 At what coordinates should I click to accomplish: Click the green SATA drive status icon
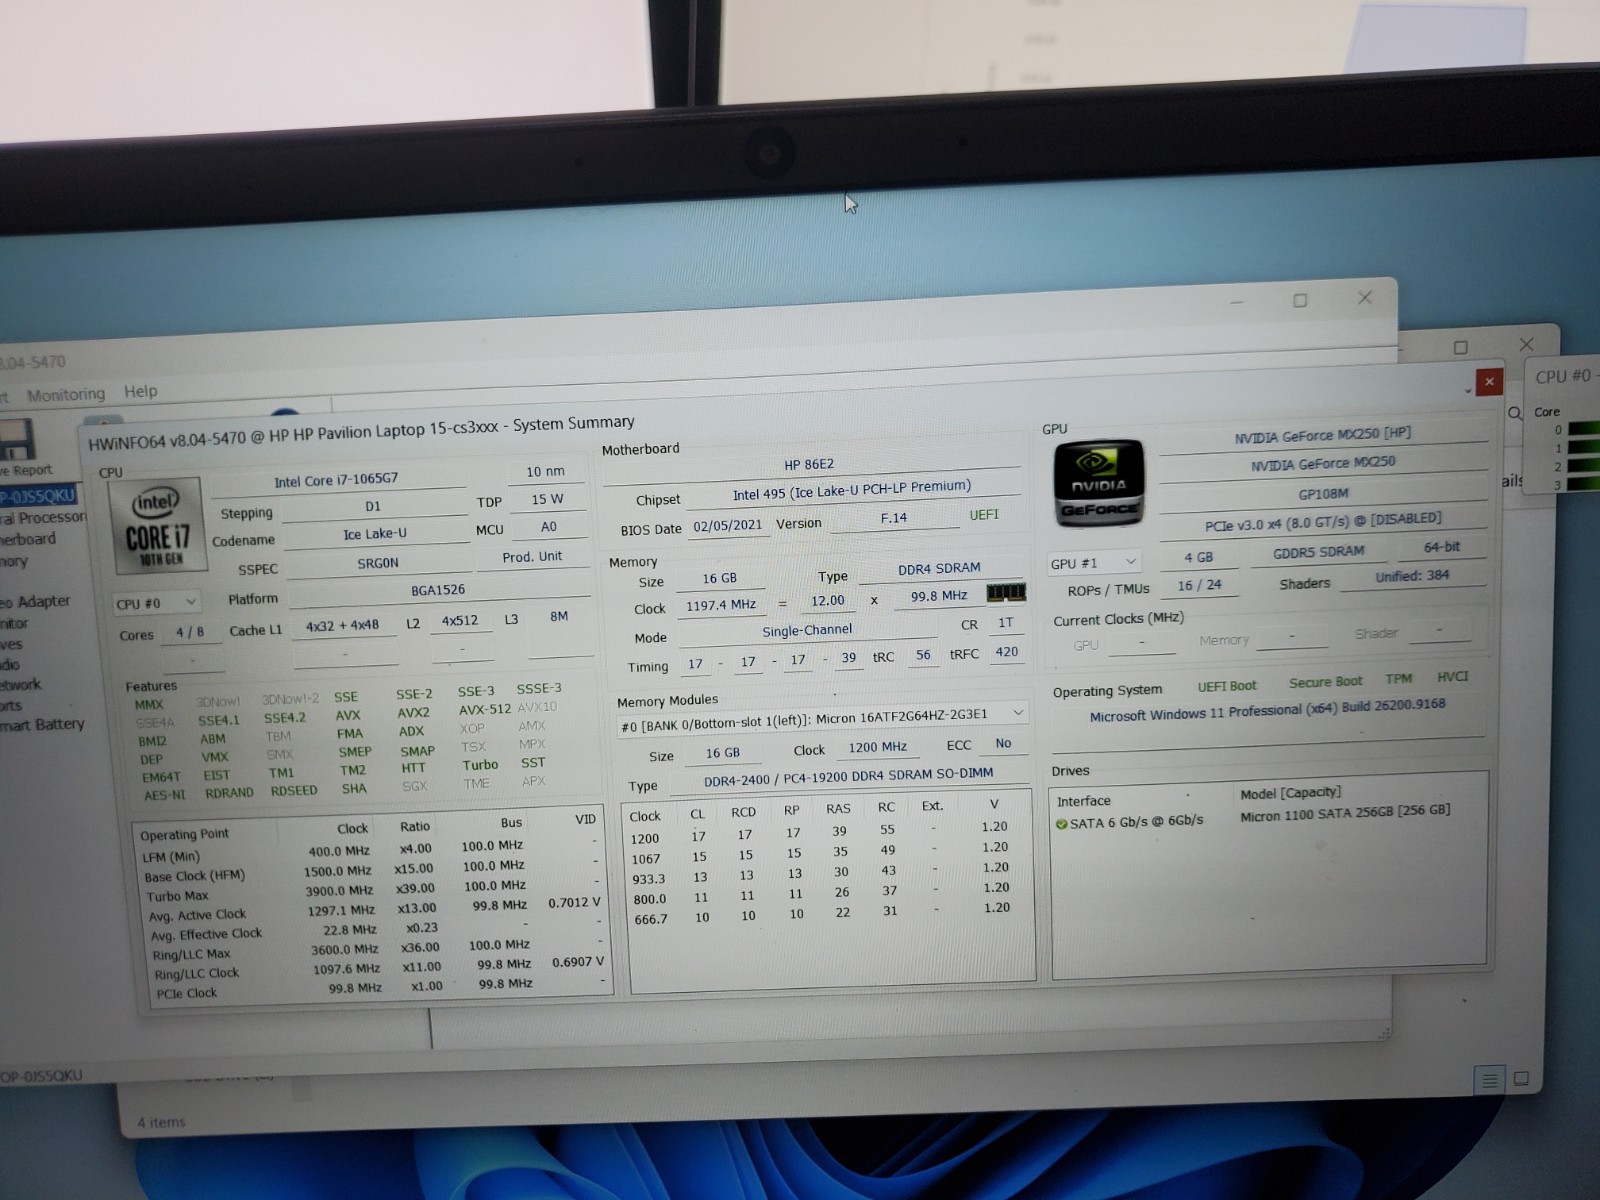tap(1062, 824)
